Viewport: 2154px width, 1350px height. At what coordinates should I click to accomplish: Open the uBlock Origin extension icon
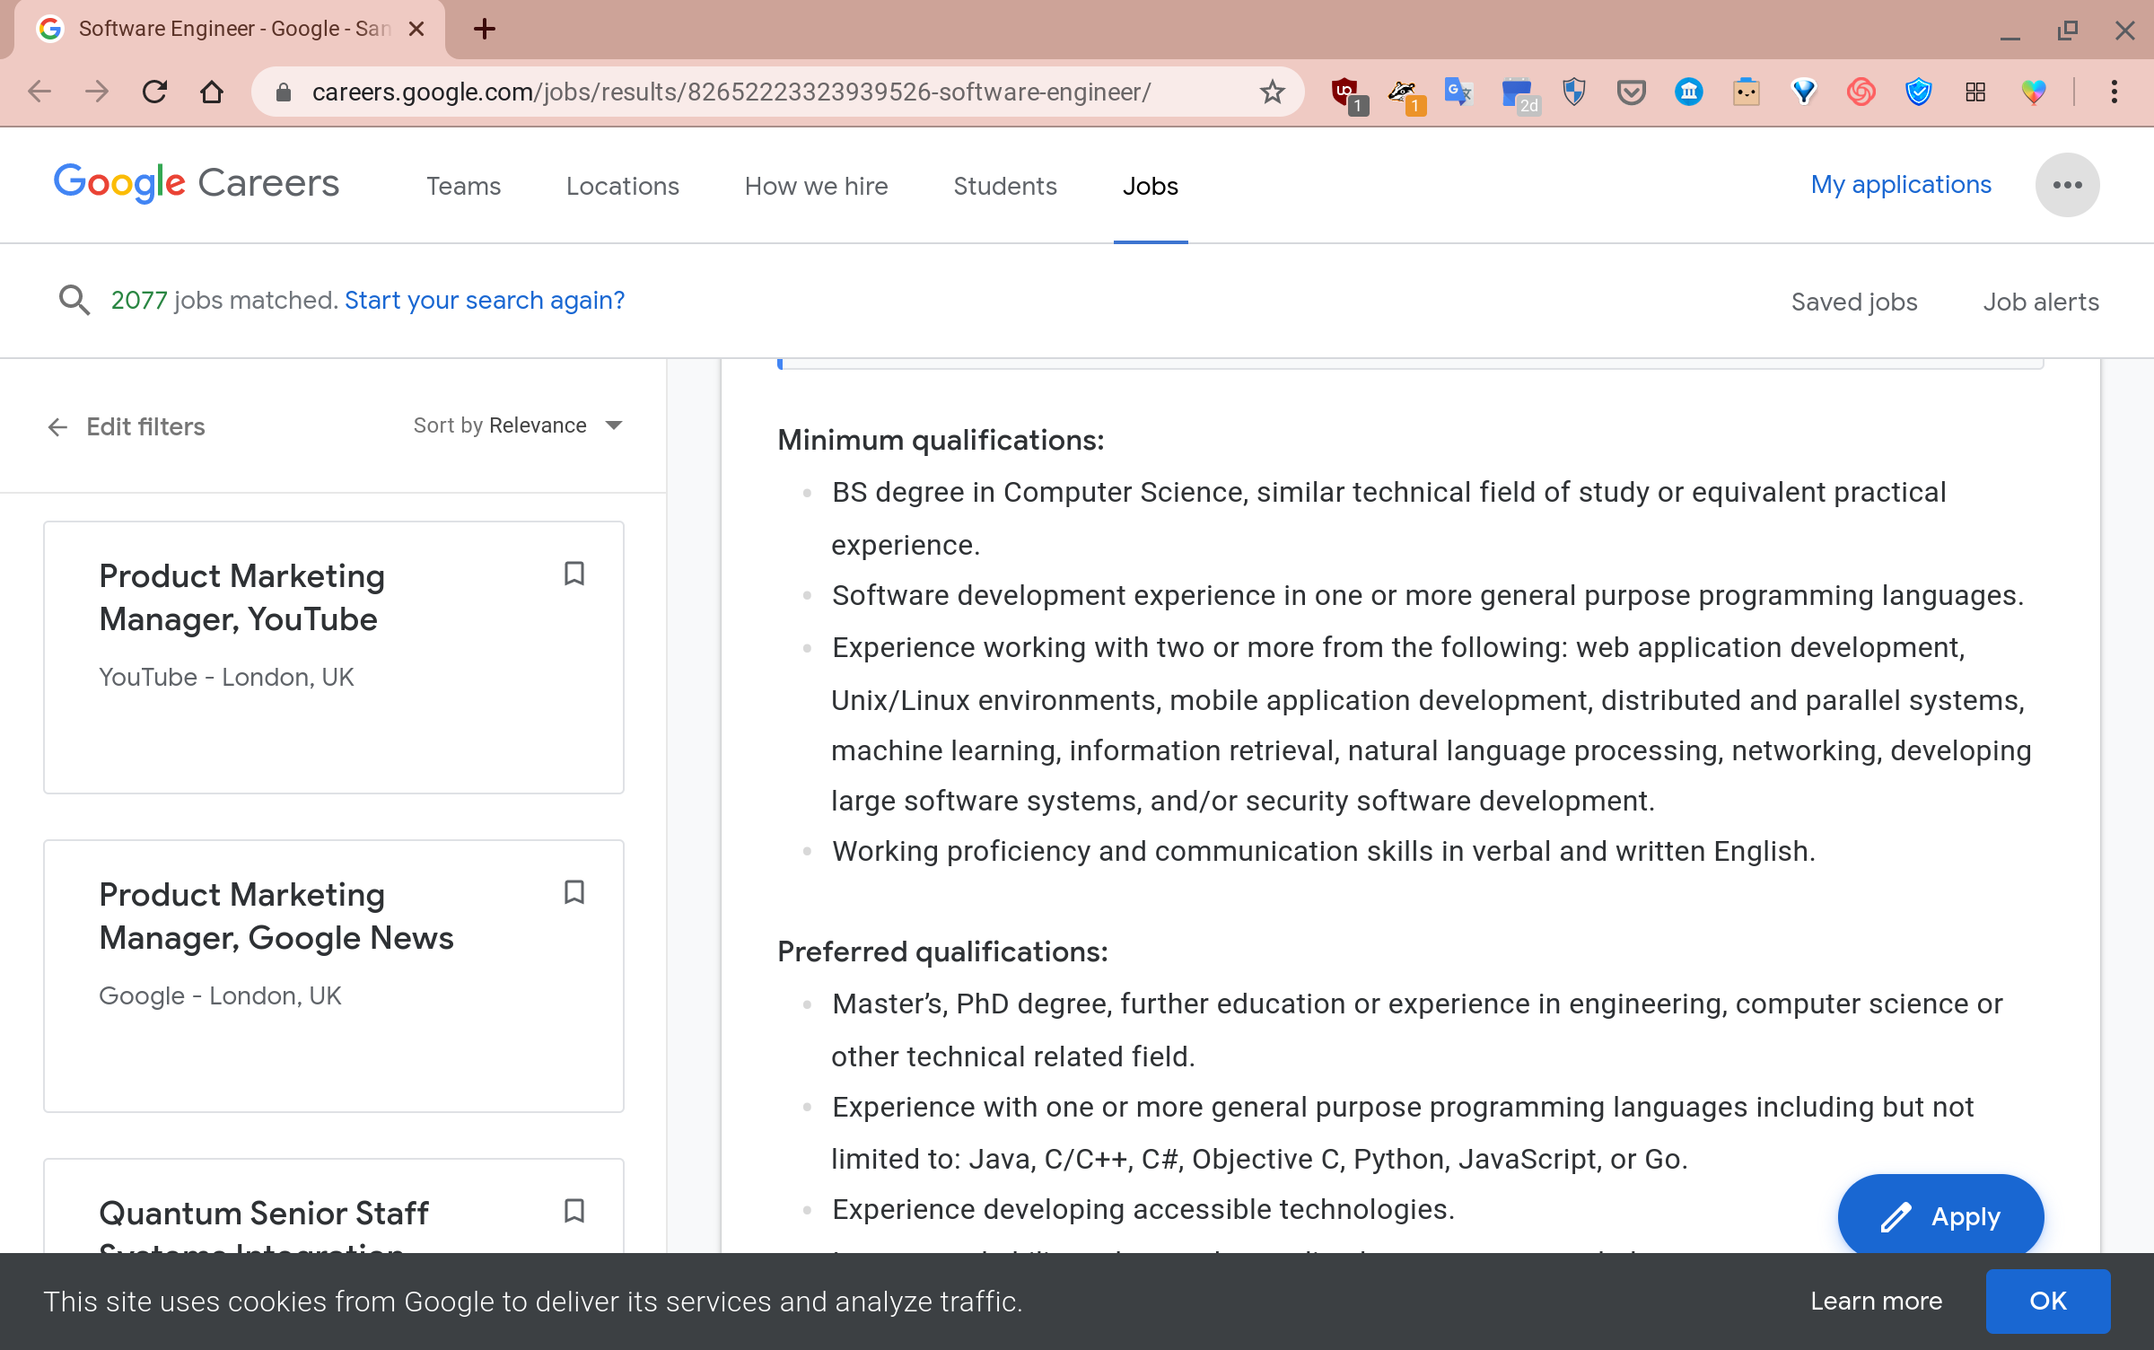[x=1346, y=92]
